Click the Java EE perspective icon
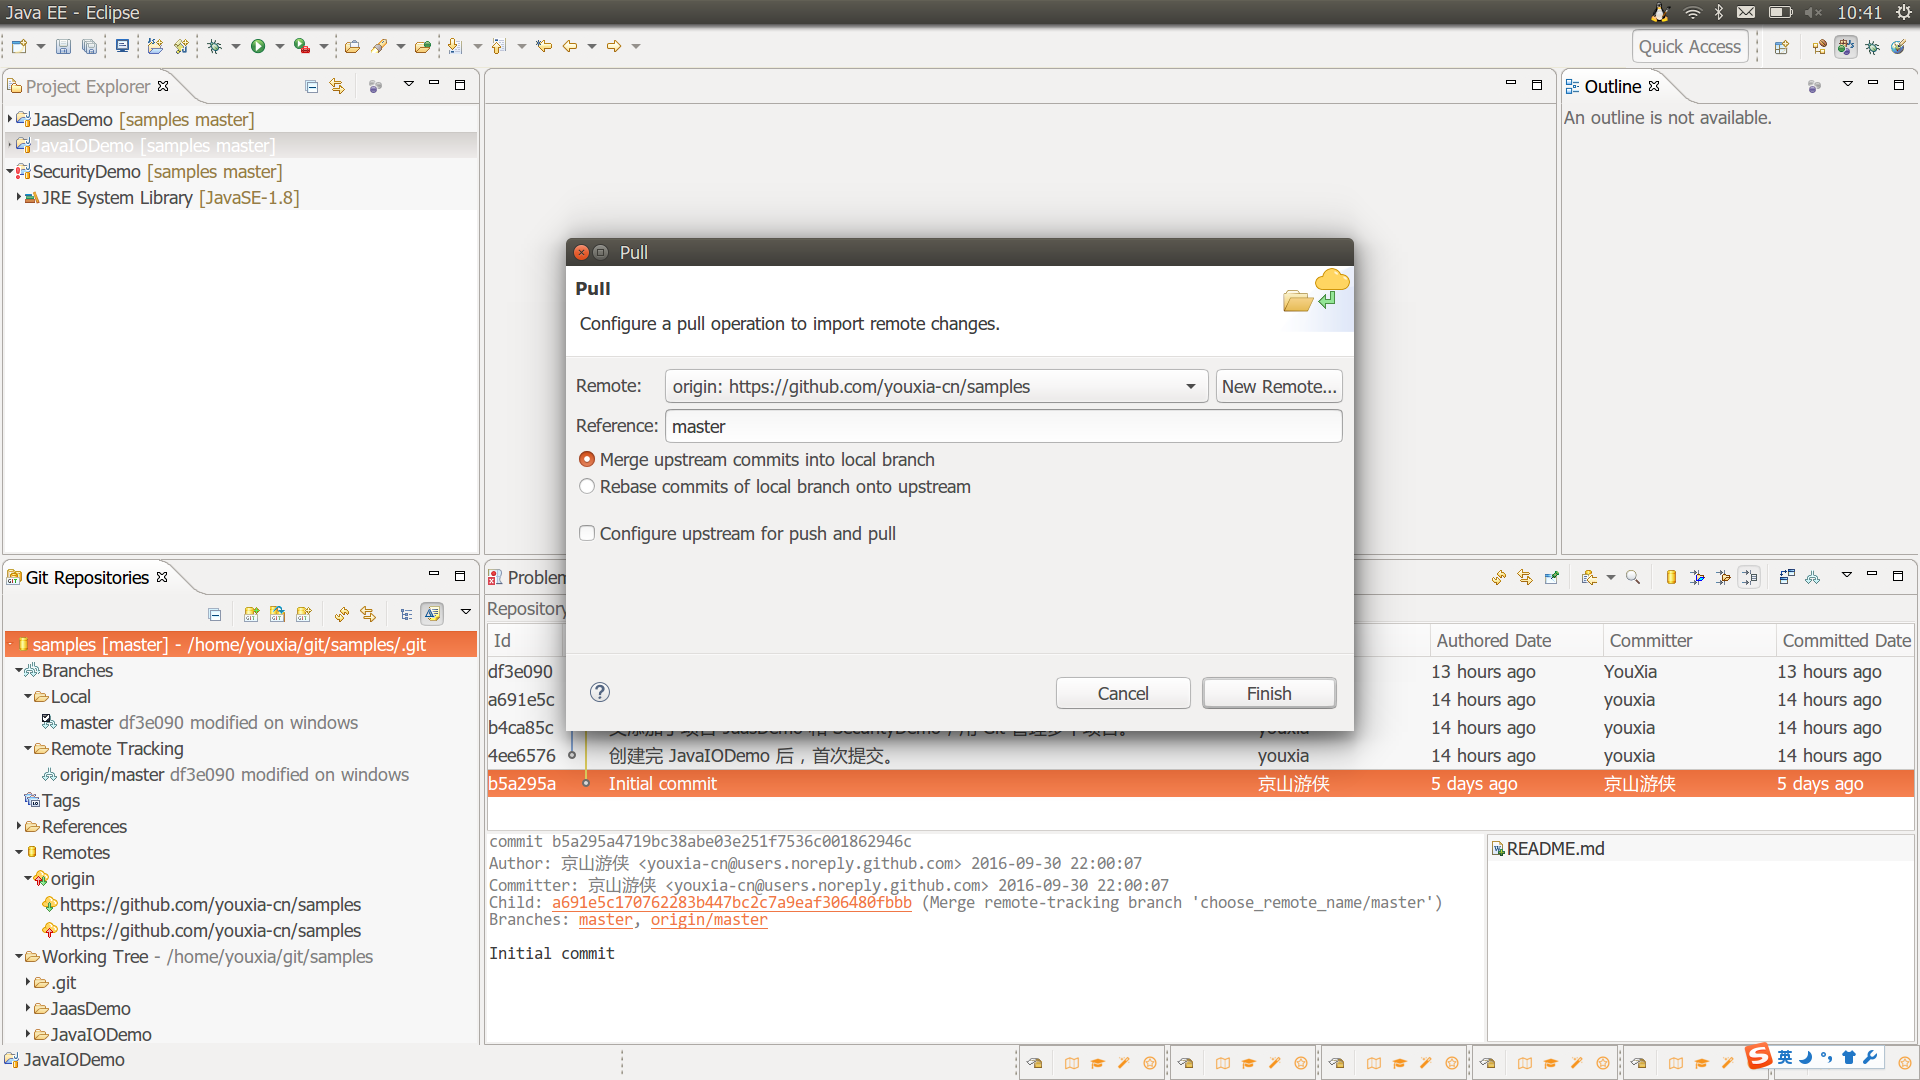 [1846, 47]
